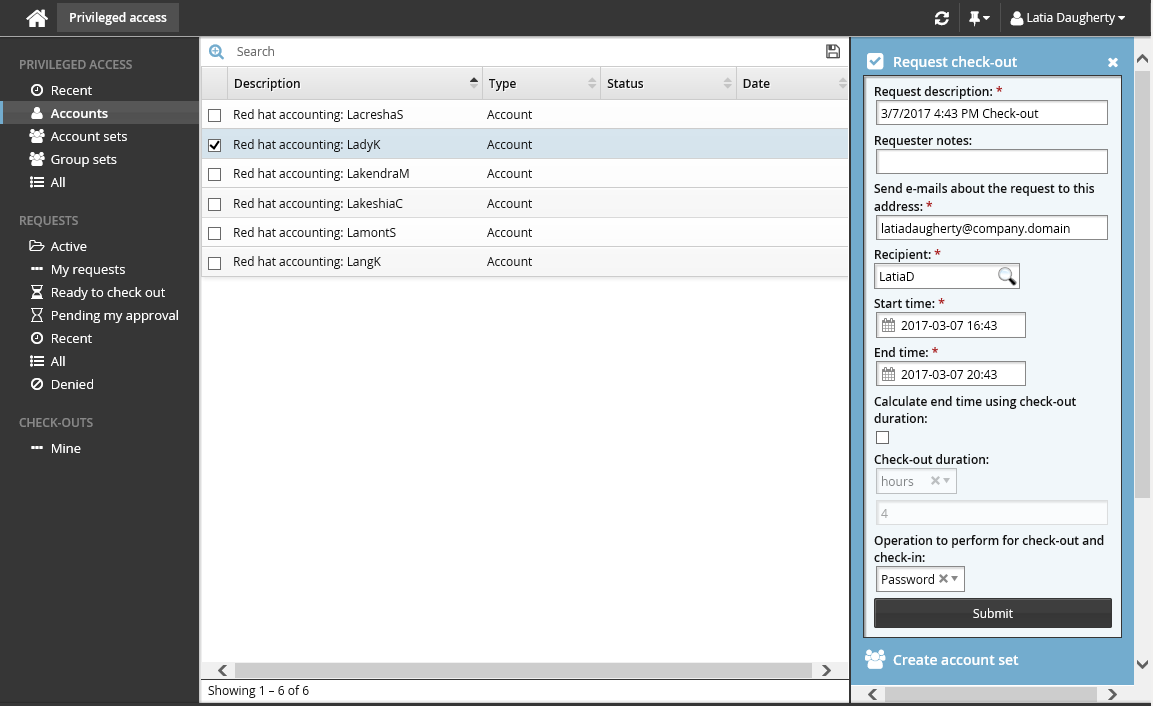1153x706 pixels.
Task: Open recipient lookup magnifier icon
Action: 1007,277
